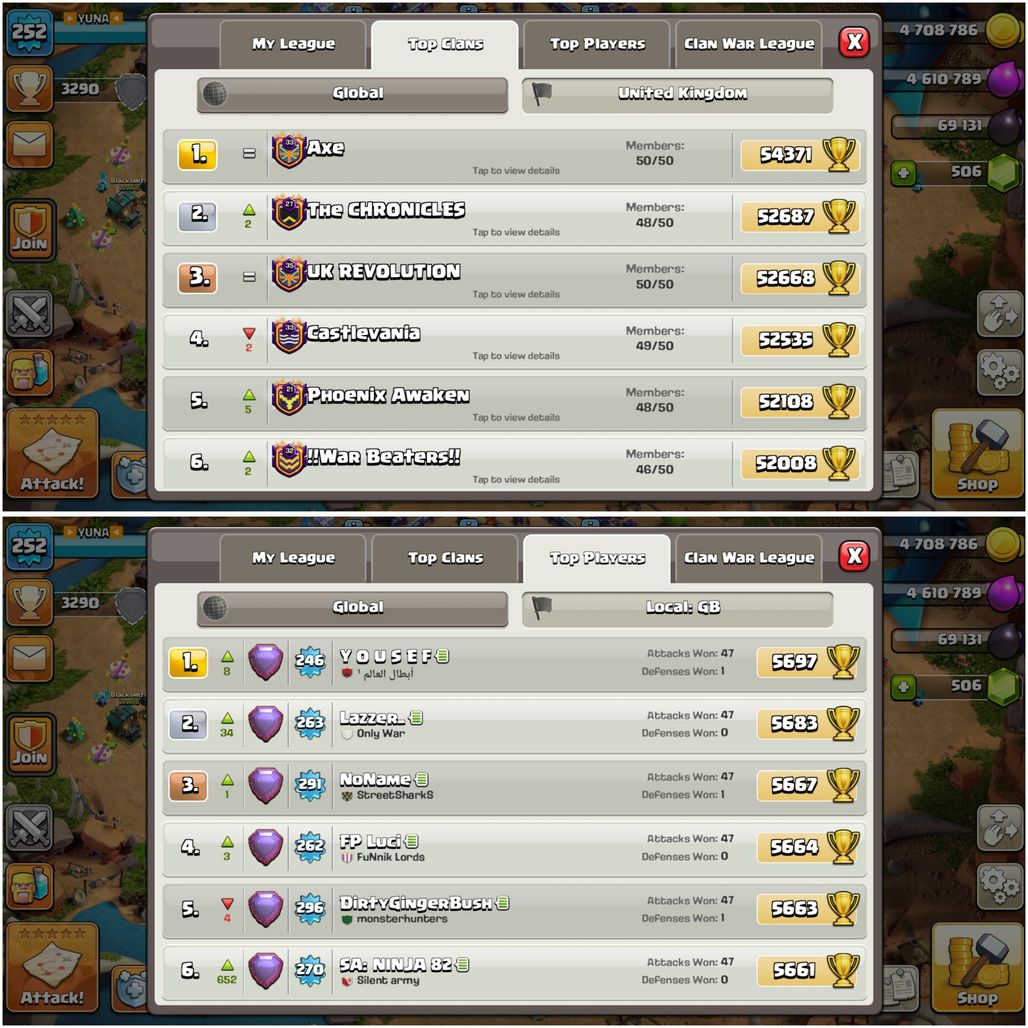Viewport: 1028px width, 1028px height.
Task: Click the trophy ranking icon in bottom screenshot
Action: pyautogui.click(x=30, y=602)
